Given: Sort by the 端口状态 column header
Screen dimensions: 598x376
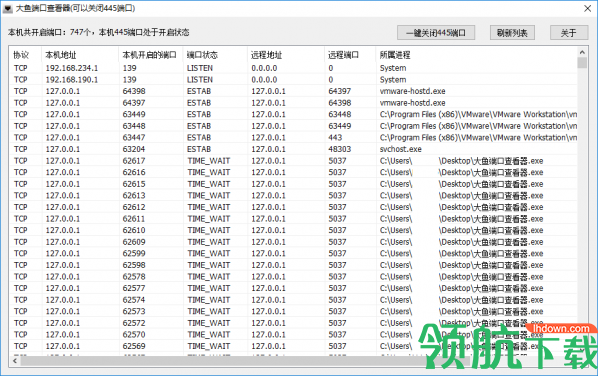Looking at the screenshot, I should 215,55.
